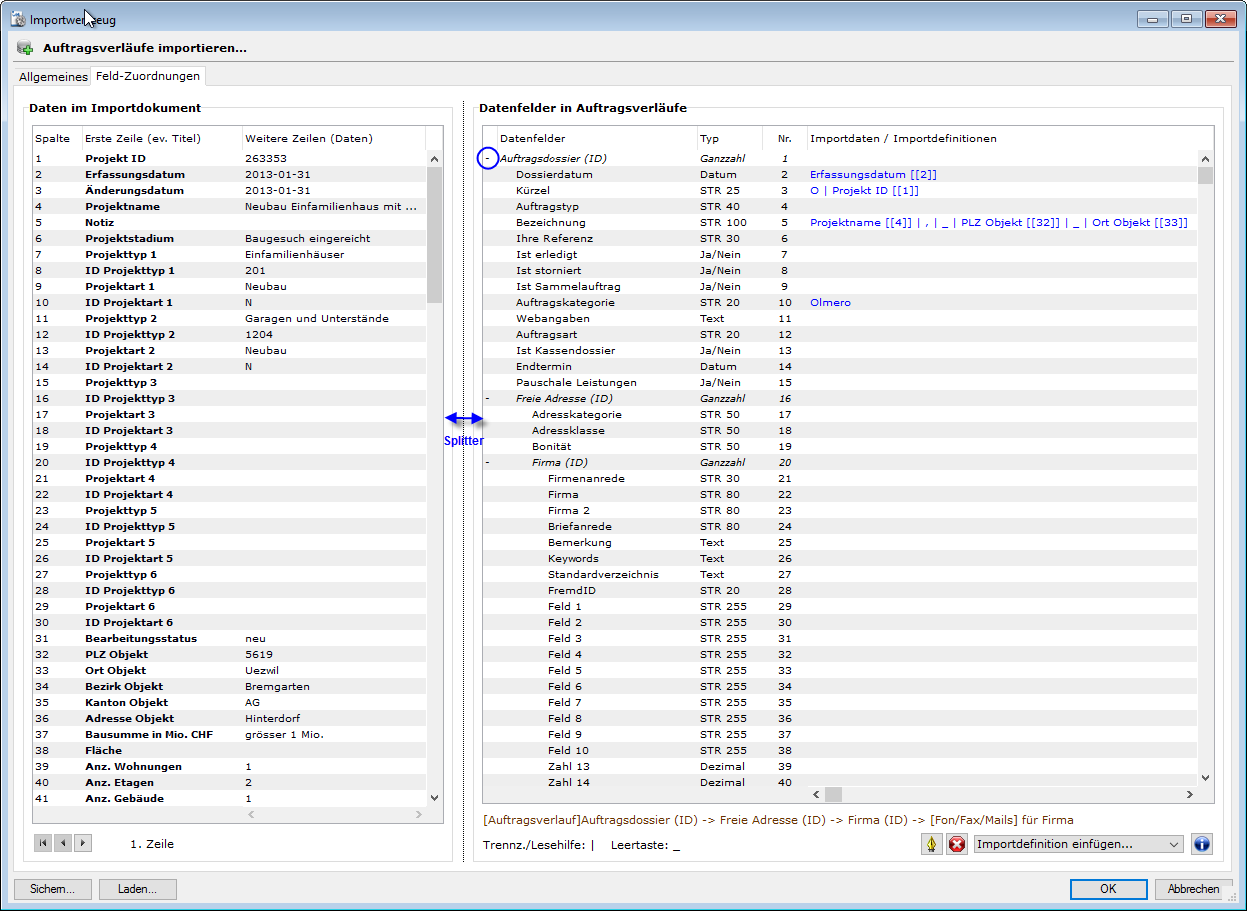Click the Importwerkzeug title bar icon
Screen dimensions: 1247x911
[18, 18]
